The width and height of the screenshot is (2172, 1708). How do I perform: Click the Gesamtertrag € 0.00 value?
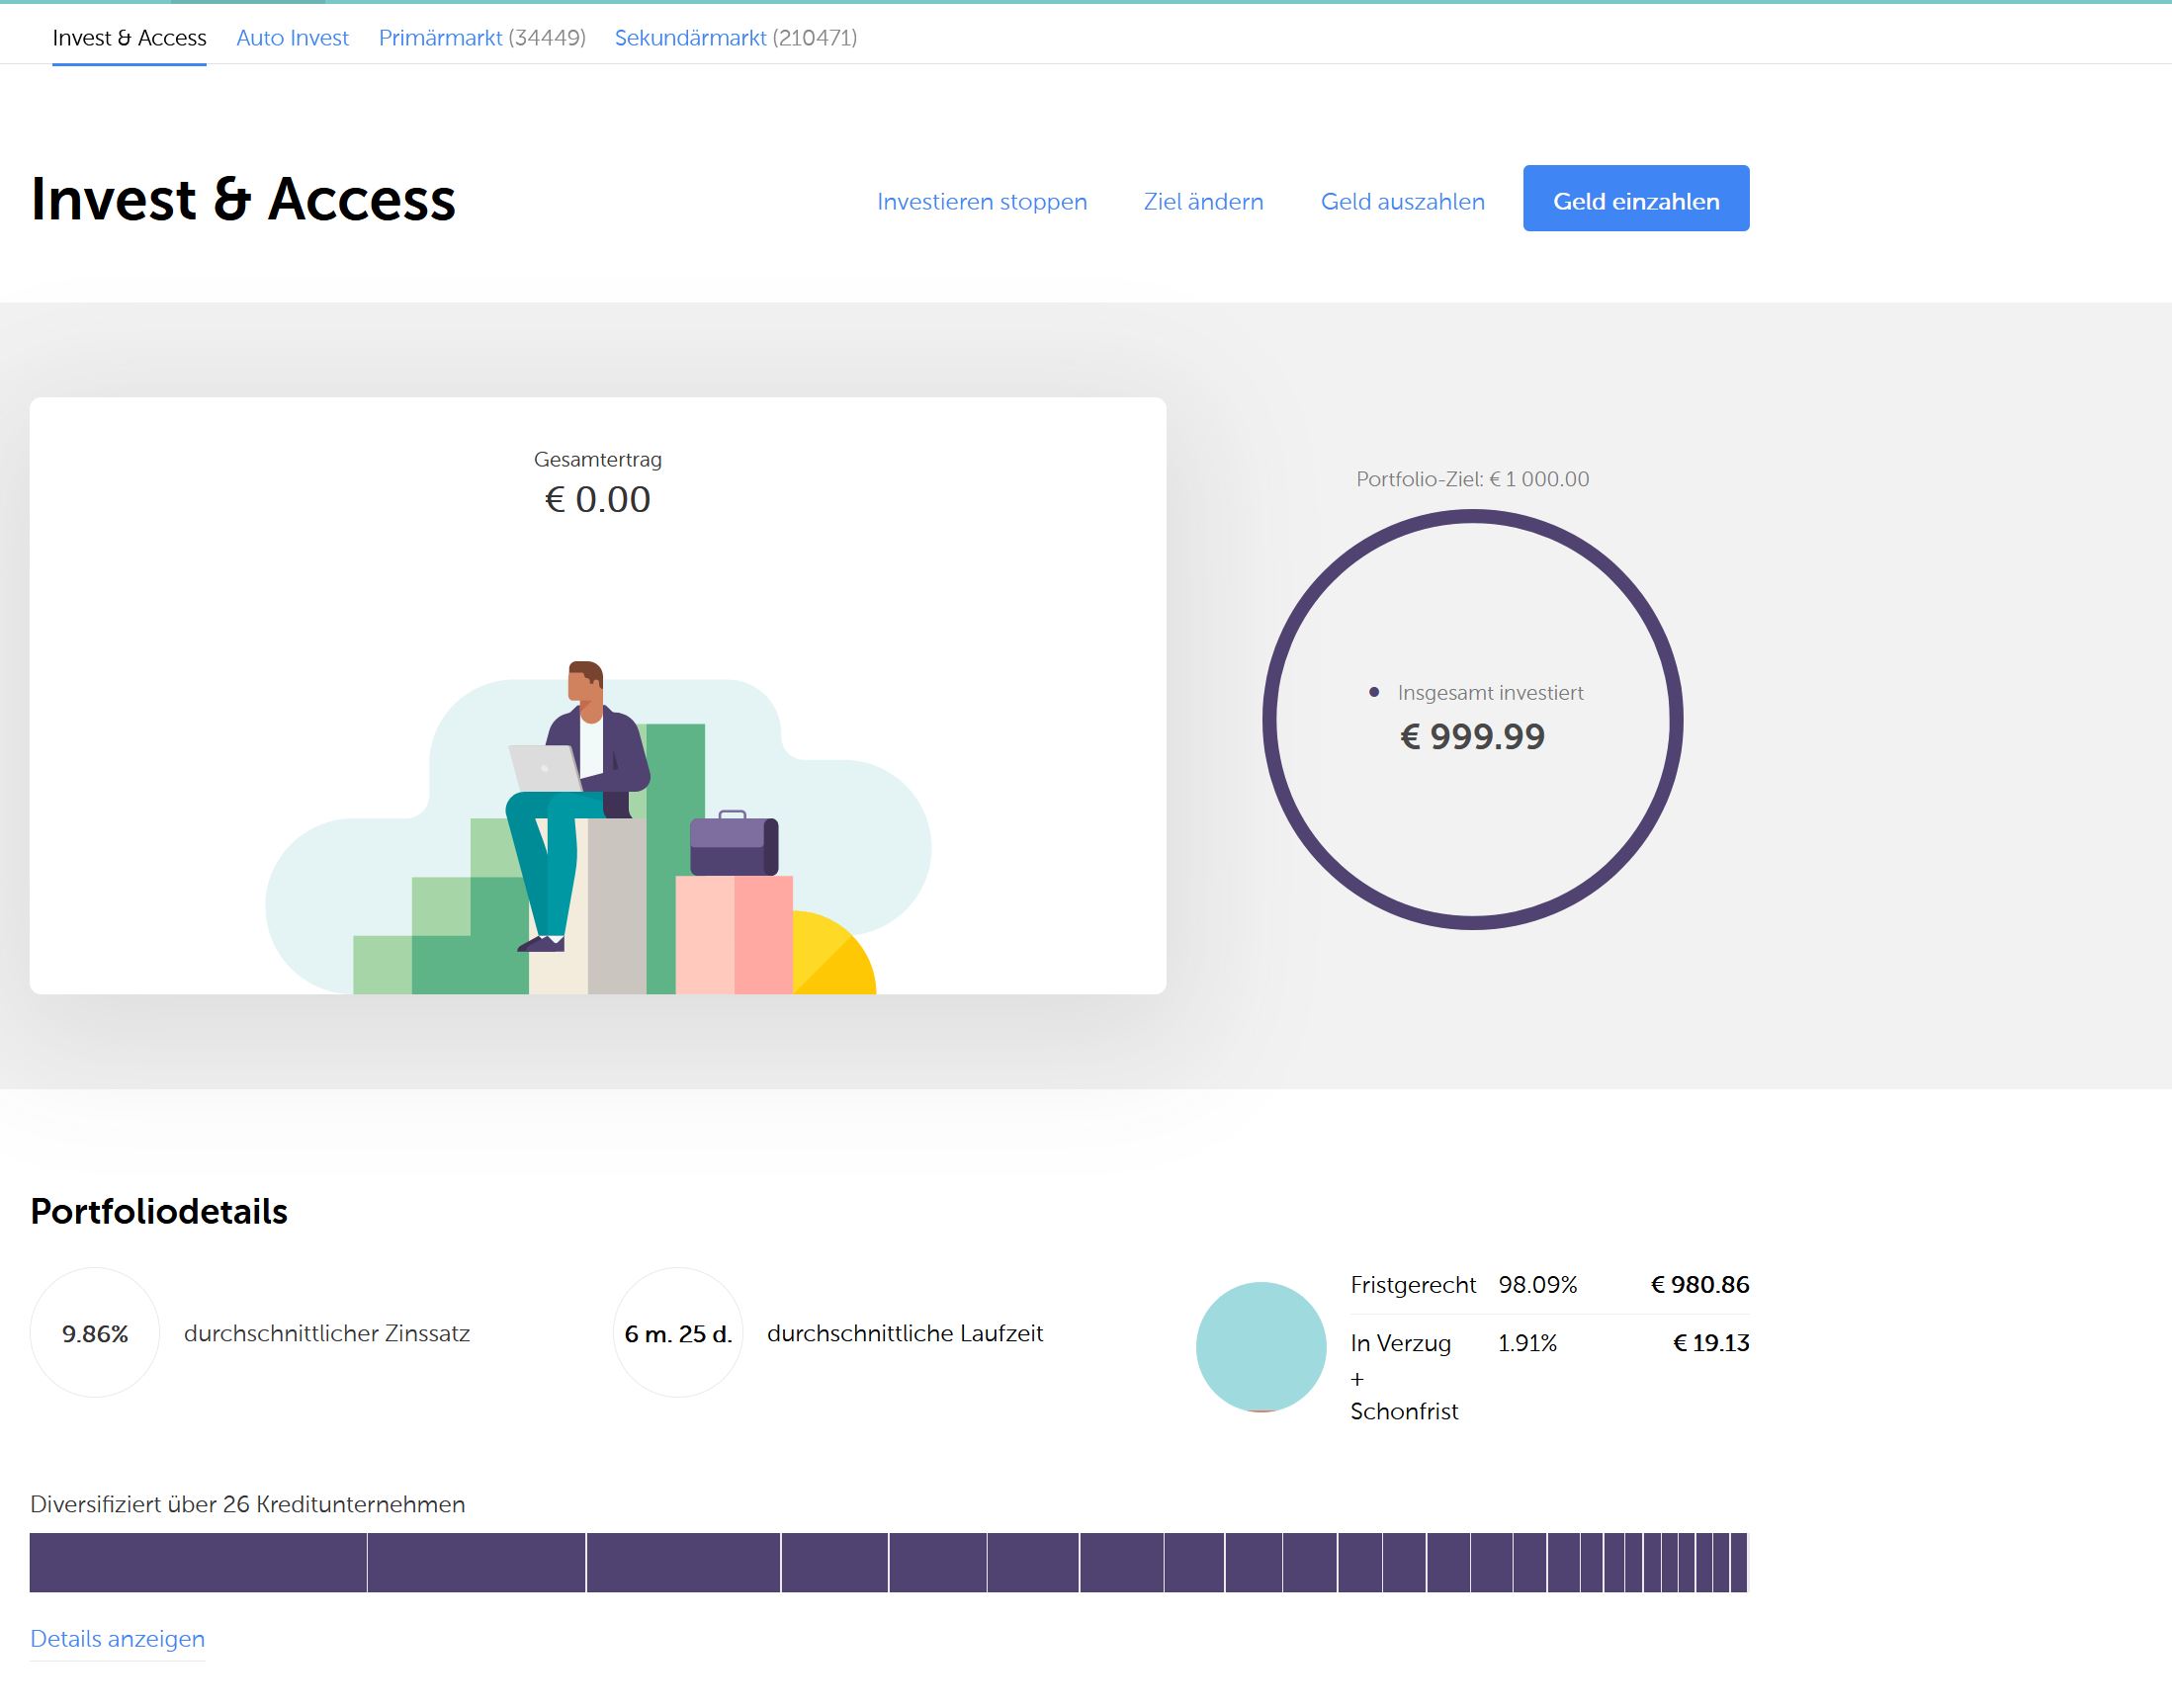point(597,499)
